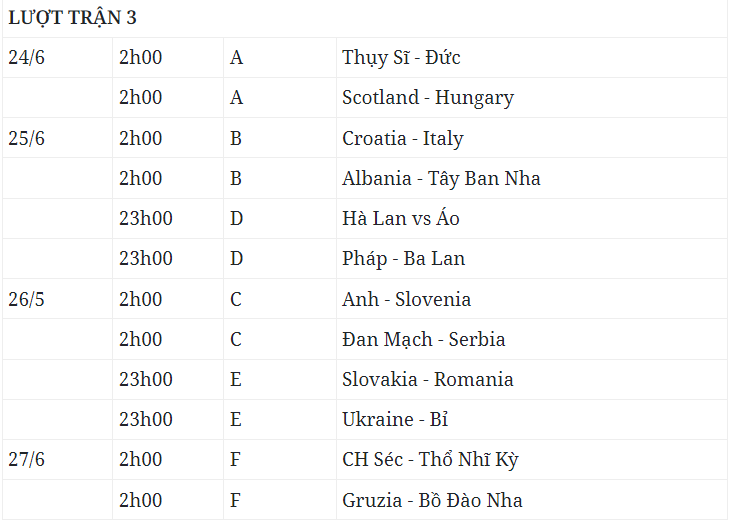
Task: Click the 26/5 date cell
Action: click(x=27, y=299)
